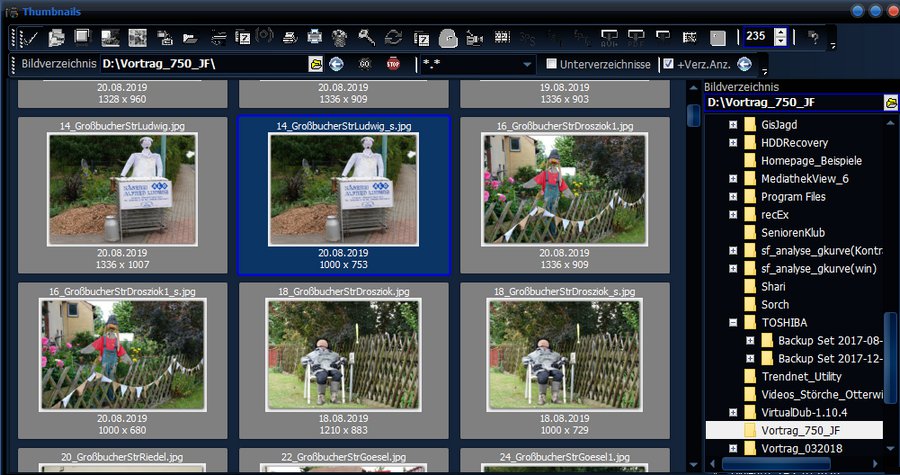Uncheck the +Verz.Anz. checkbox
Viewport: 900px width, 475px height.
[x=668, y=64]
